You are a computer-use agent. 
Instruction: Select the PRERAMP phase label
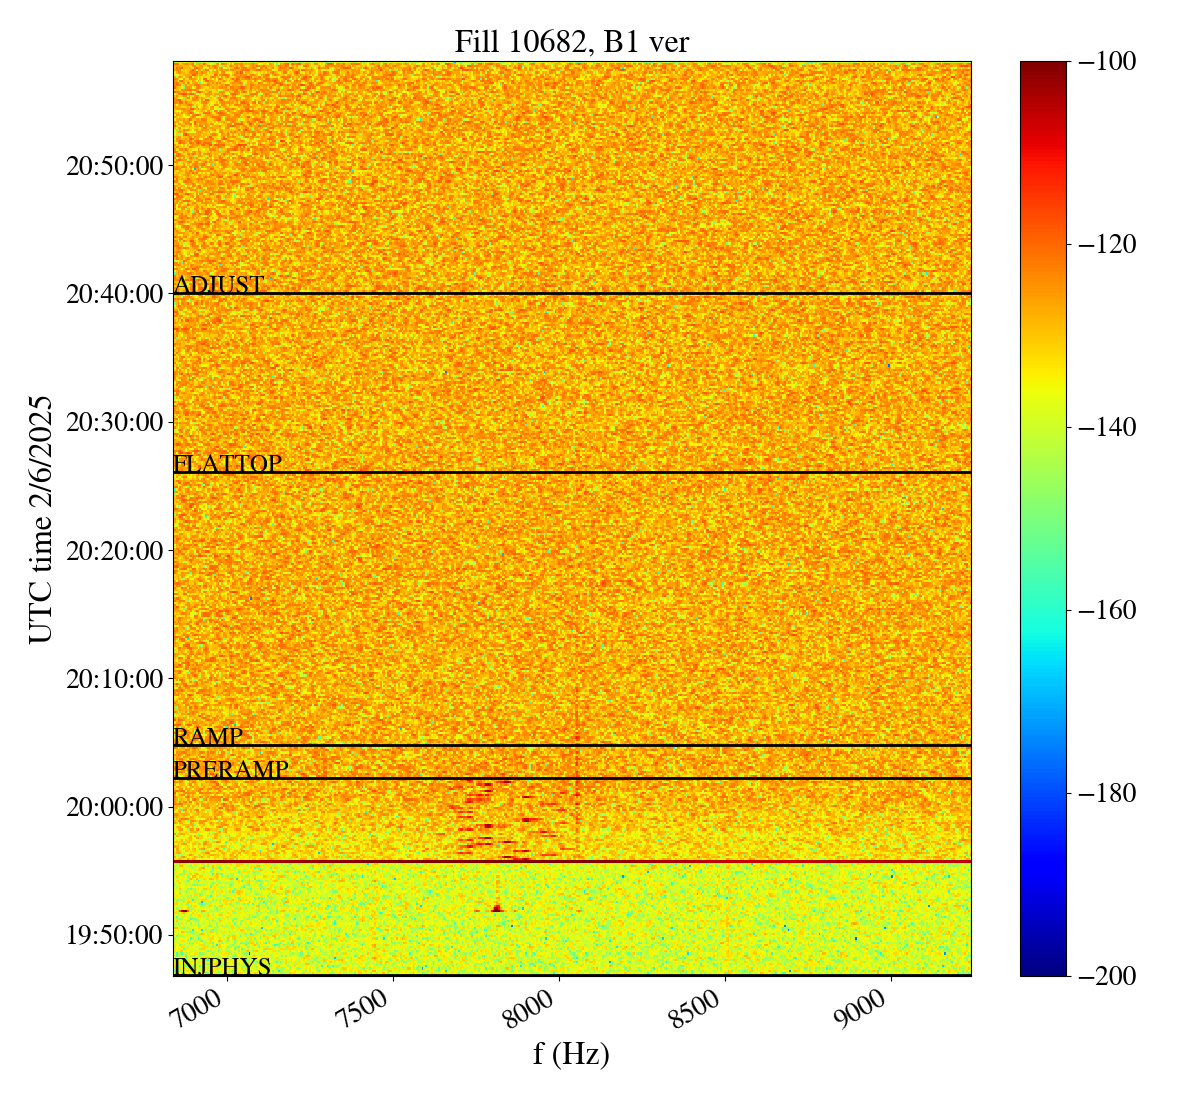231,770
